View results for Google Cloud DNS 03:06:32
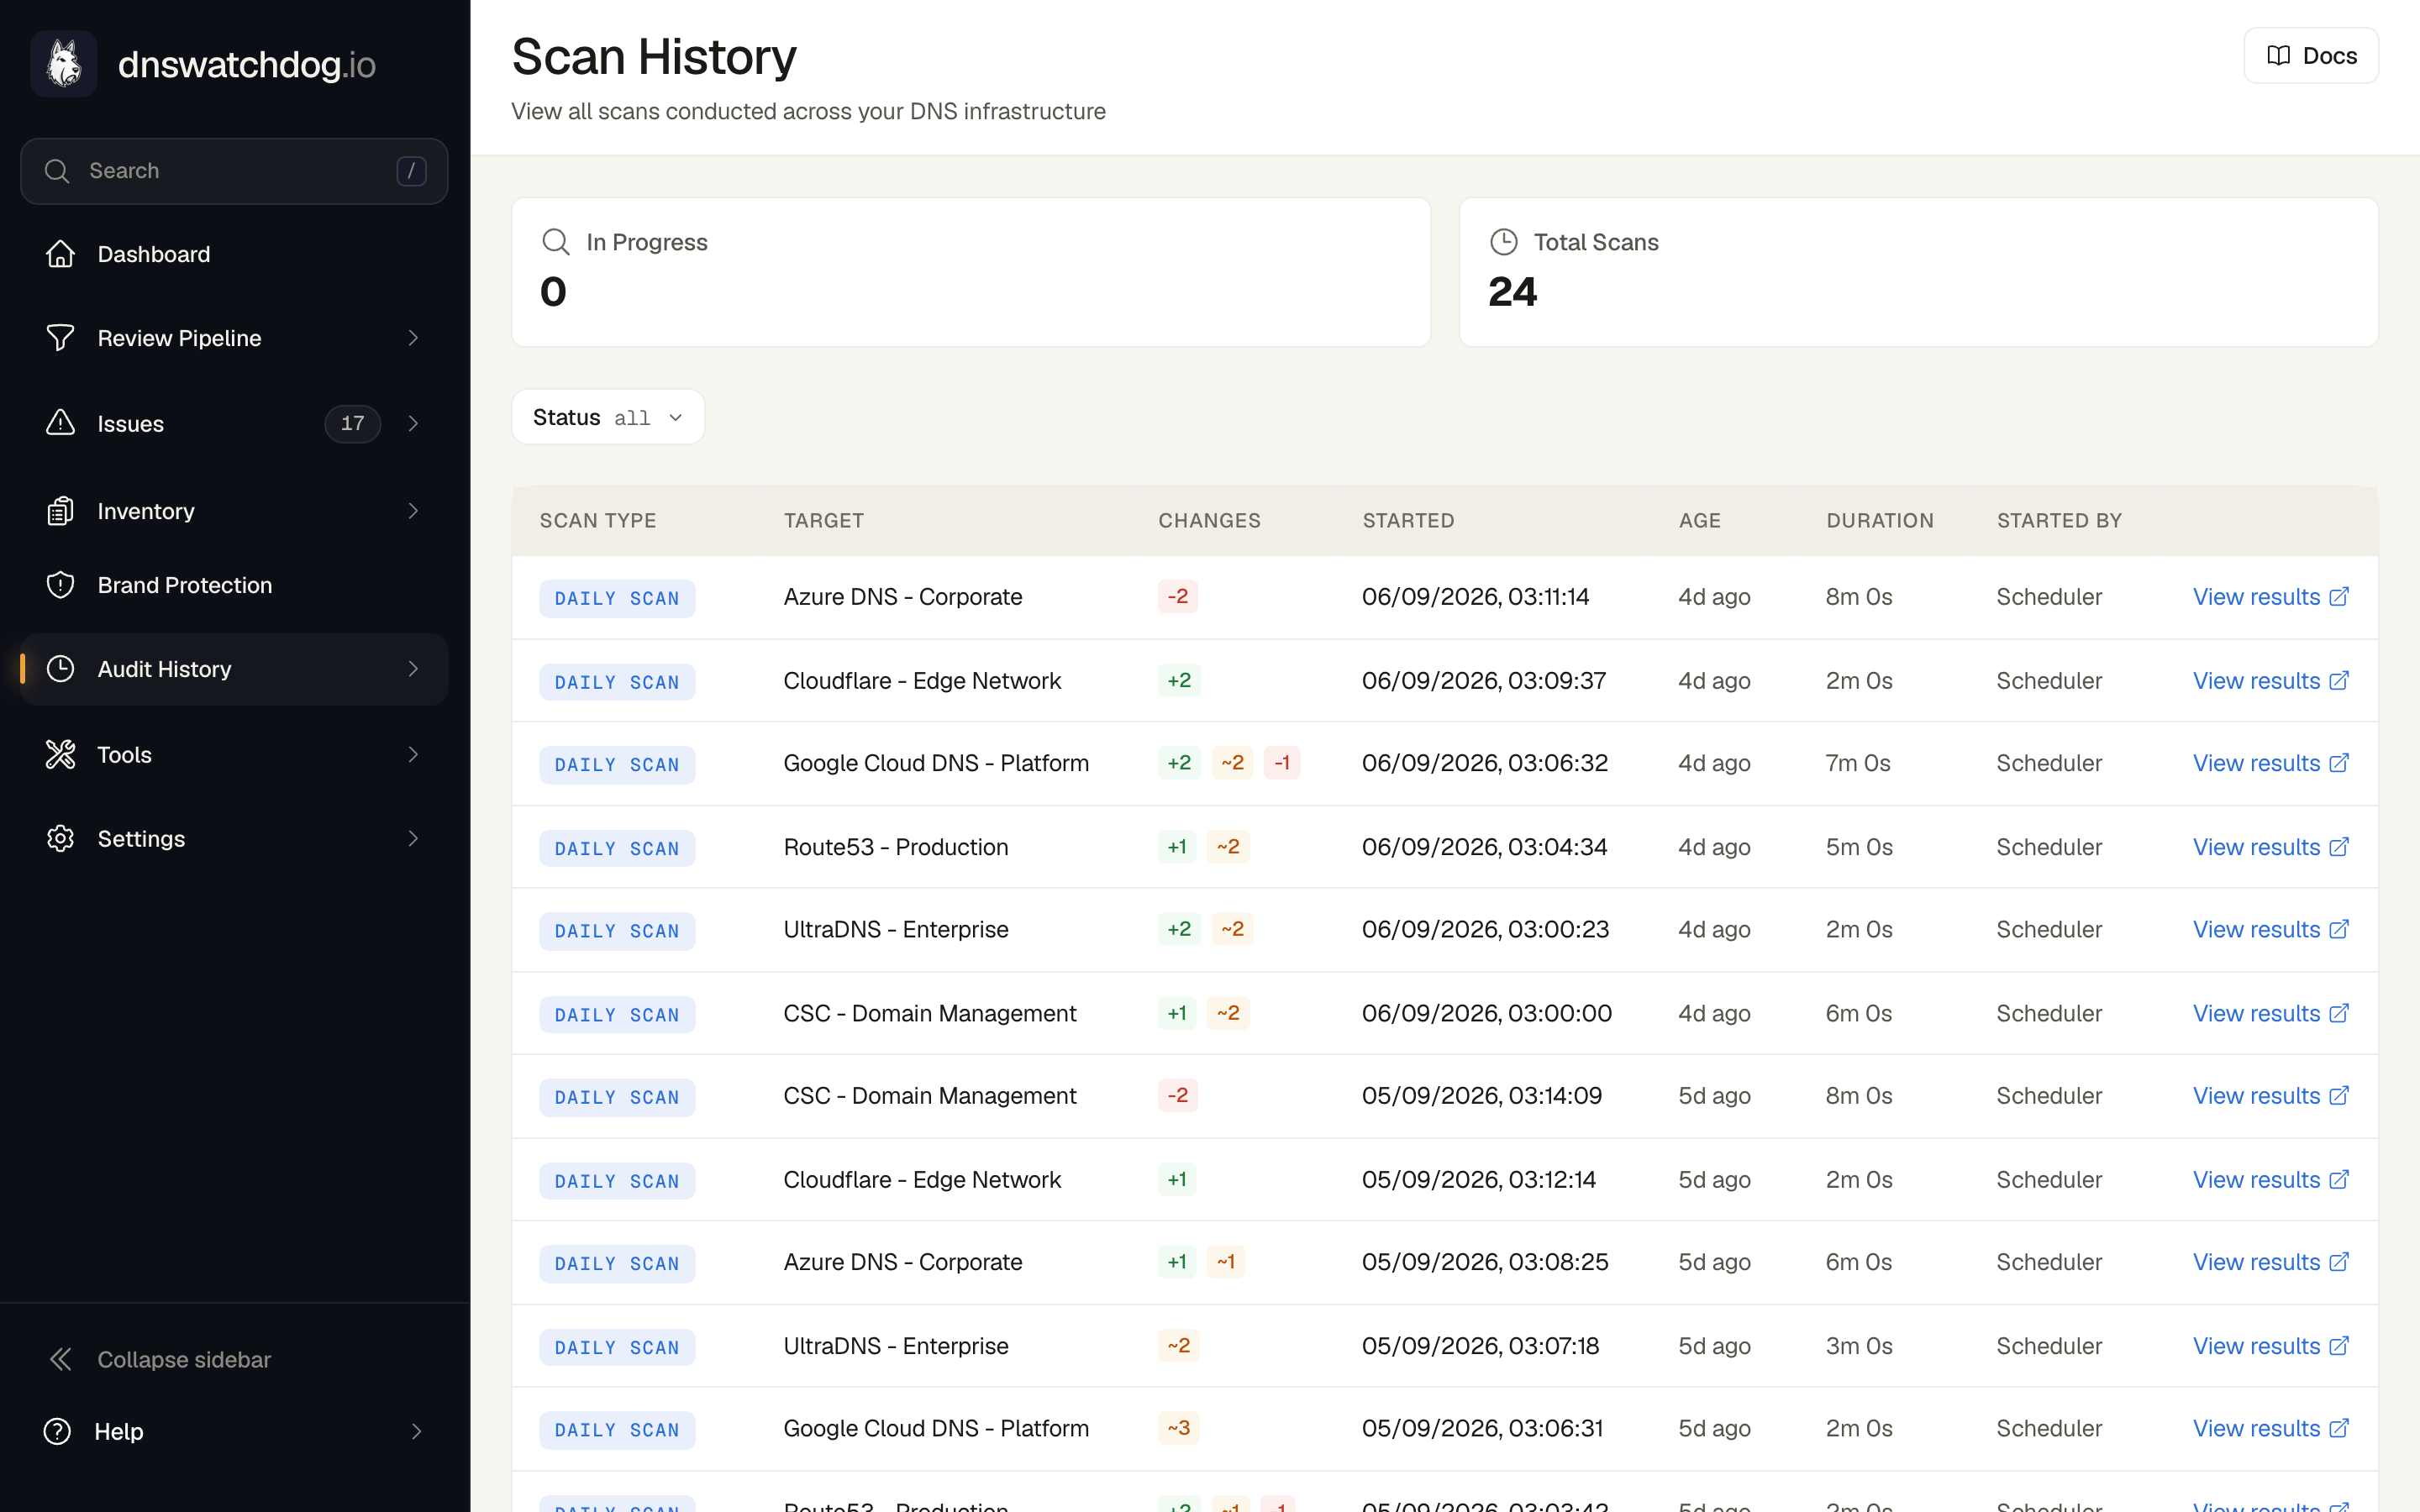 (x=2270, y=763)
